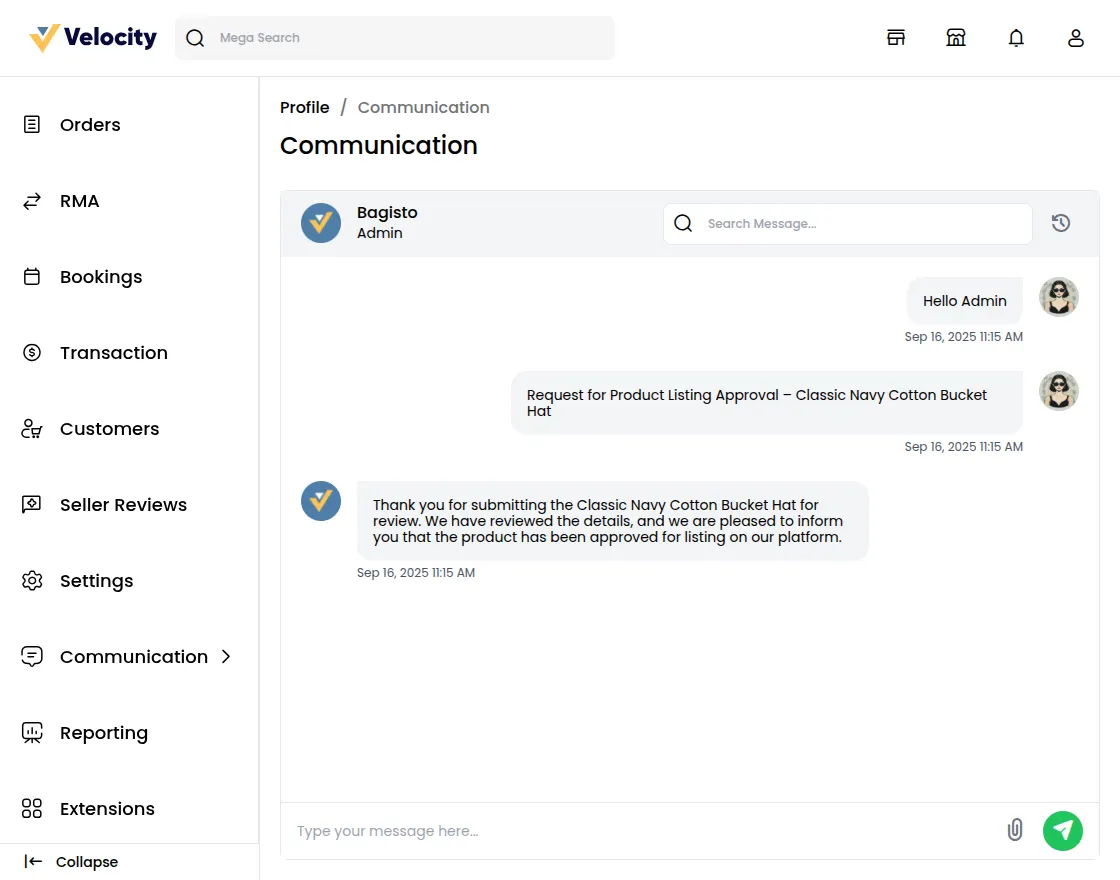View chat history via the clock icon
Image resolution: width=1120 pixels, height=880 pixels.
pos(1060,223)
